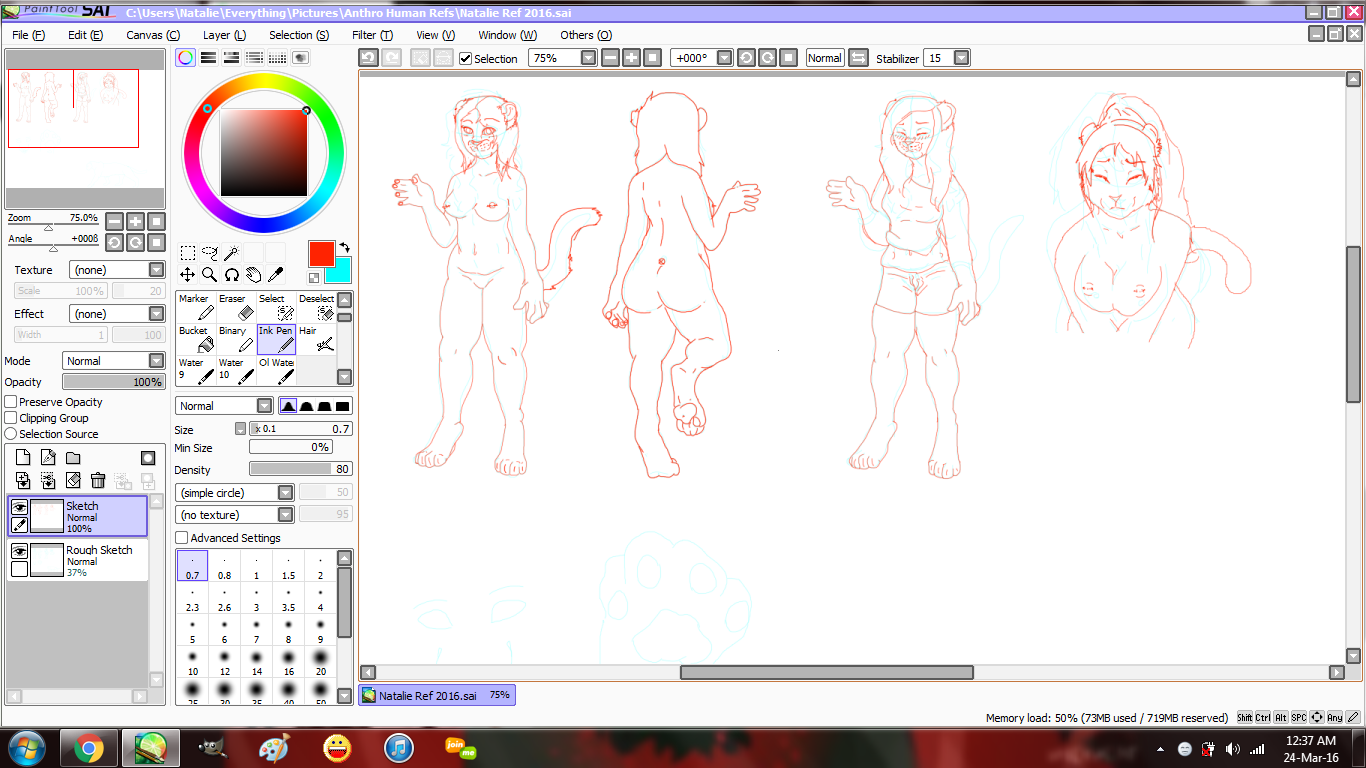The image size is (1366, 768).
Task: Click the cyan background color swatch
Action: (338, 270)
